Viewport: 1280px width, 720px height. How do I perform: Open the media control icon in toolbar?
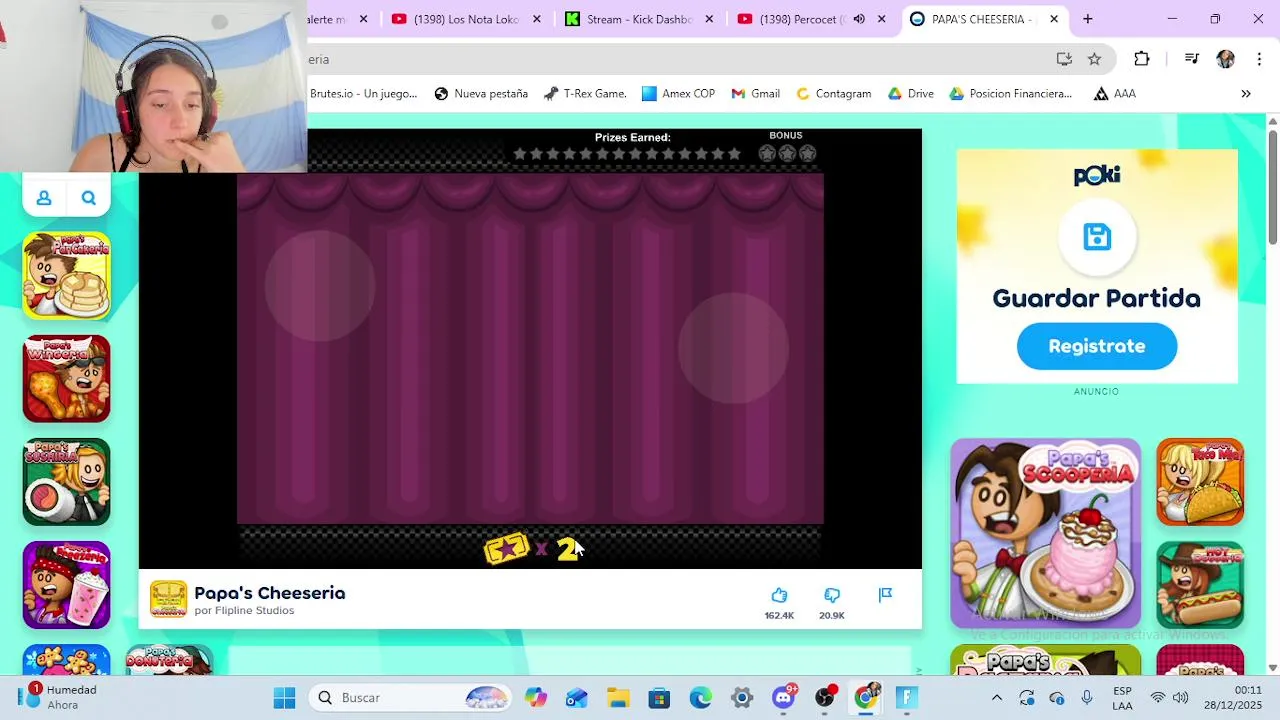pos(1191,59)
